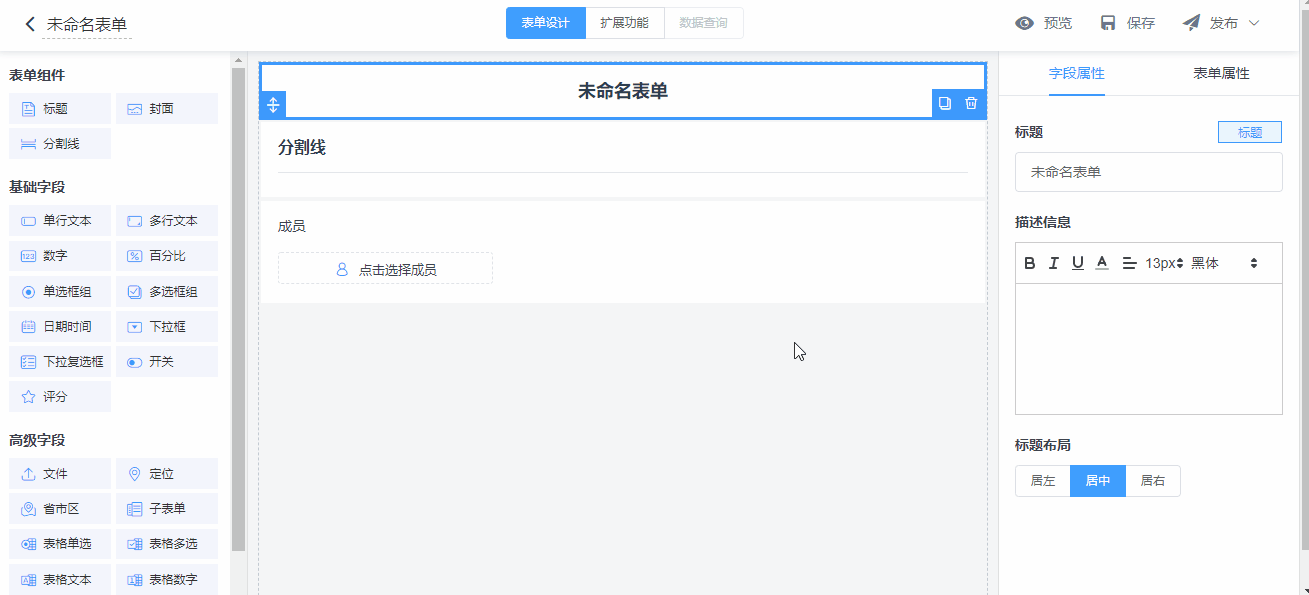Toggle underline formatting in description editor
The image size is (1309, 595).
(x=1077, y=263)
